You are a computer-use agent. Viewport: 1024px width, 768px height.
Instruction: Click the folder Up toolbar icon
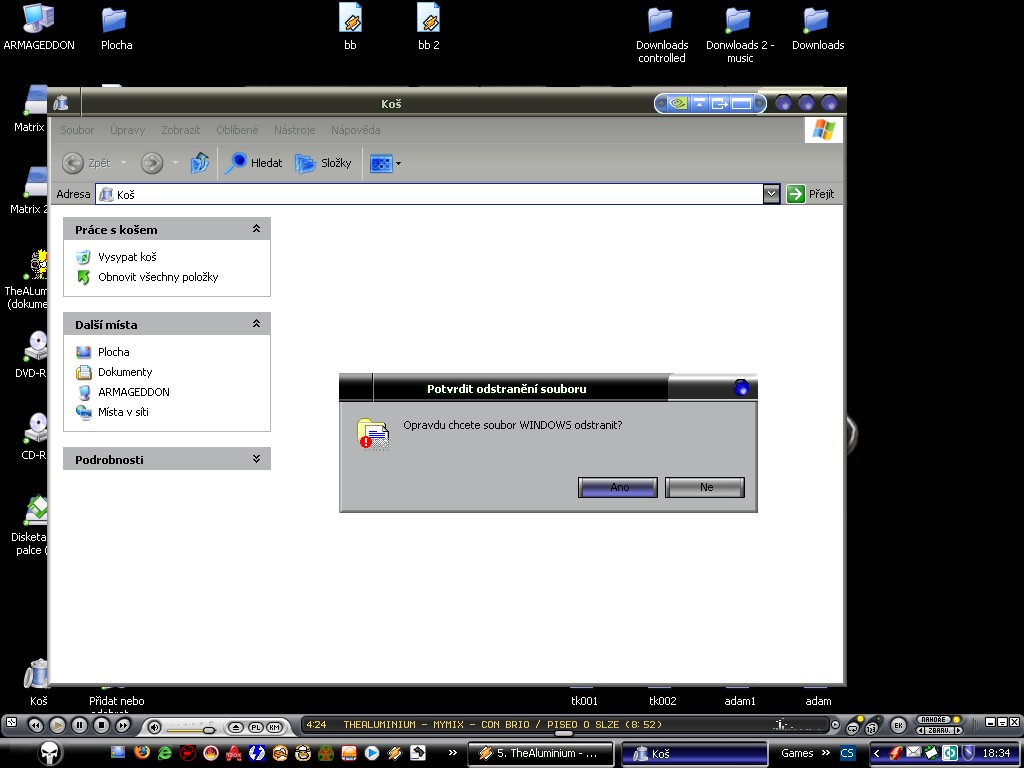click(x=199, y=163)
